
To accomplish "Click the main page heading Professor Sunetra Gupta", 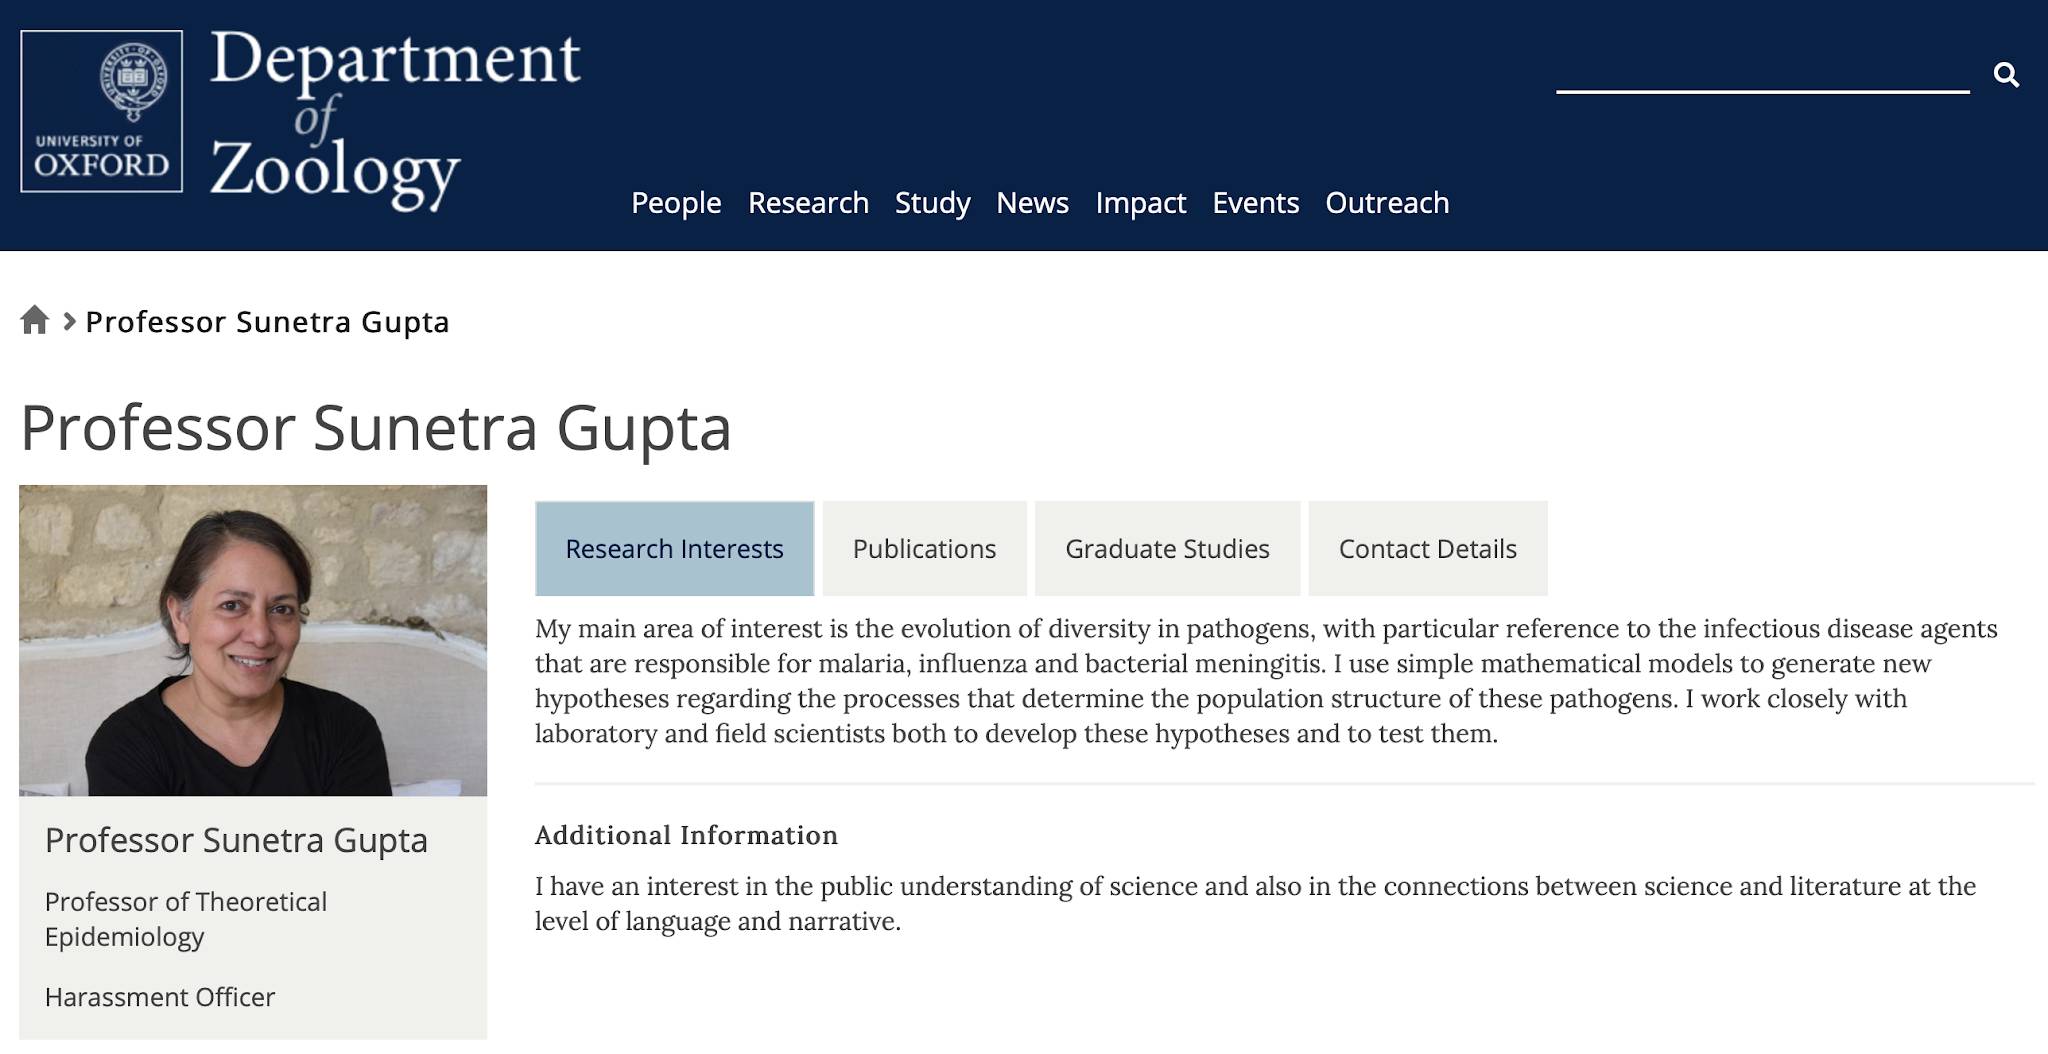I will coord(376,428).
